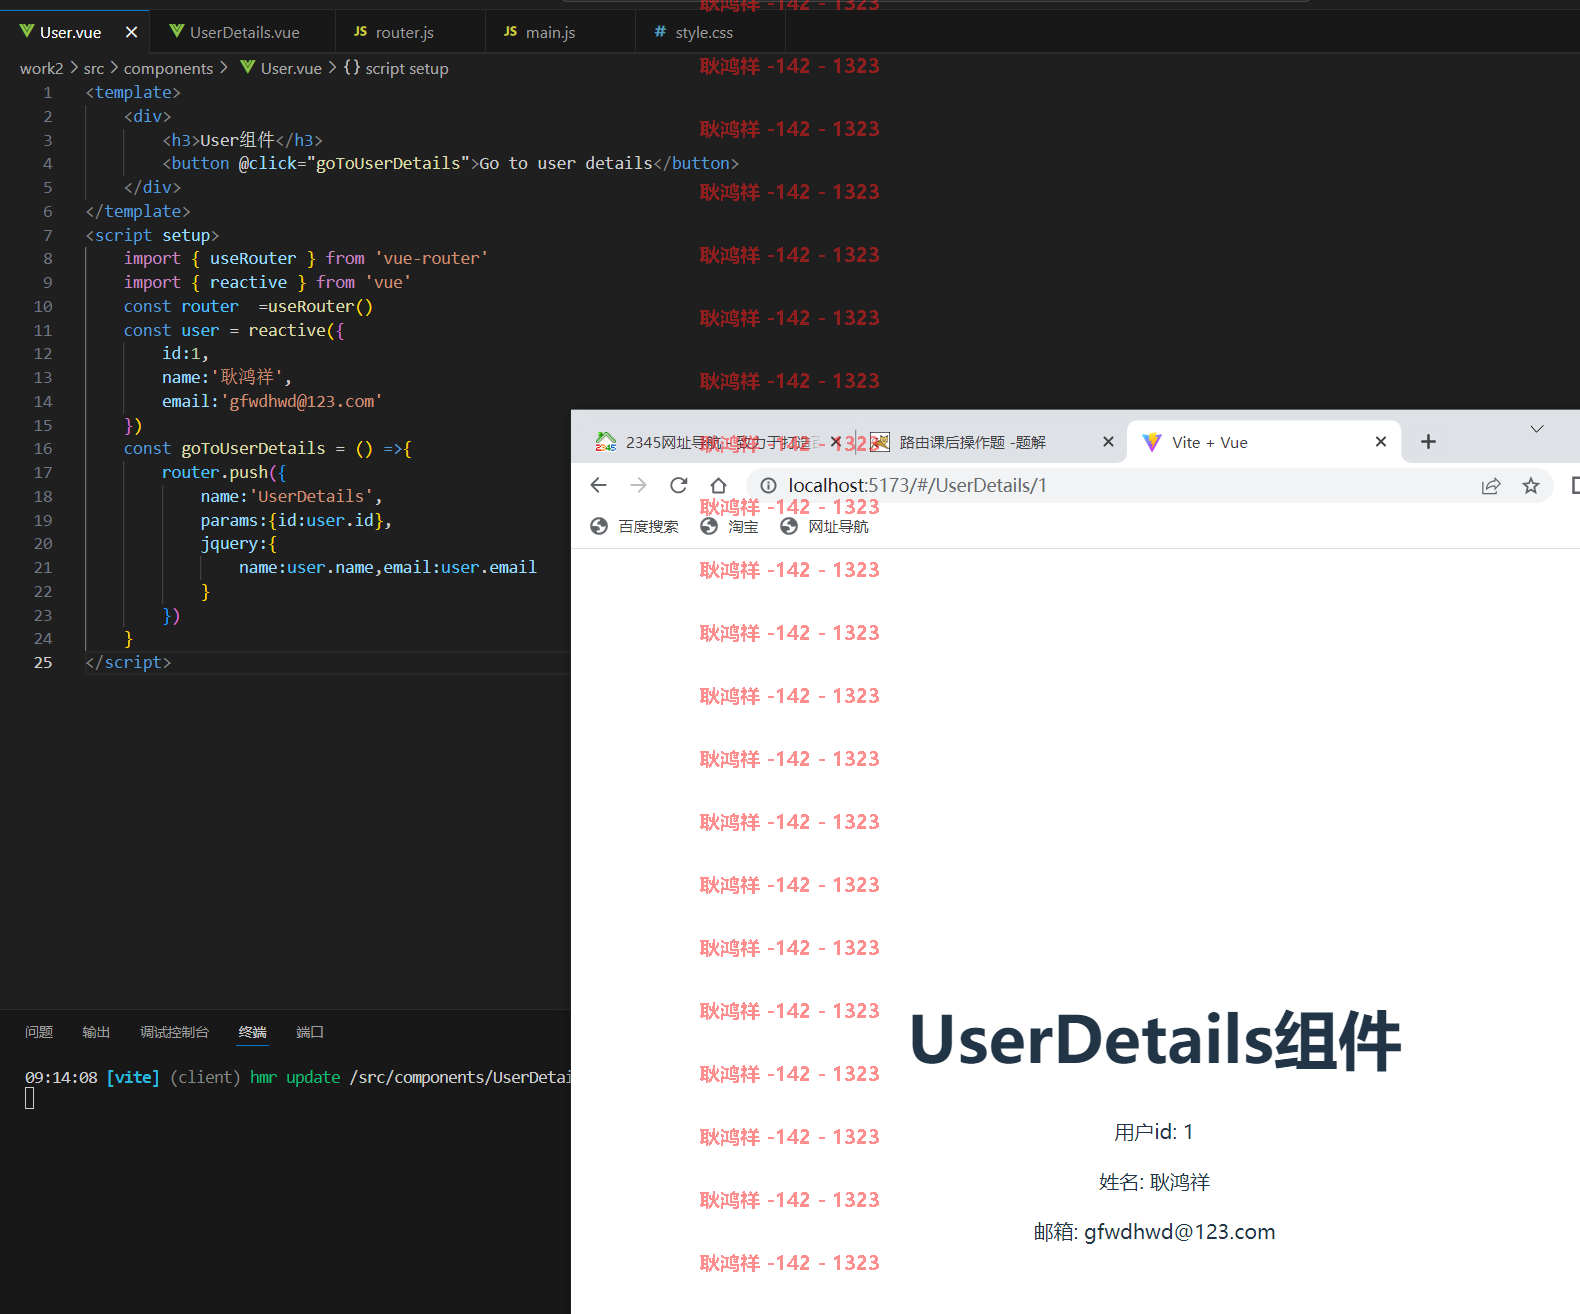Click the const router =useRouter() line
Screen dimensions: 1580x1314
click(x=248, y=306)
